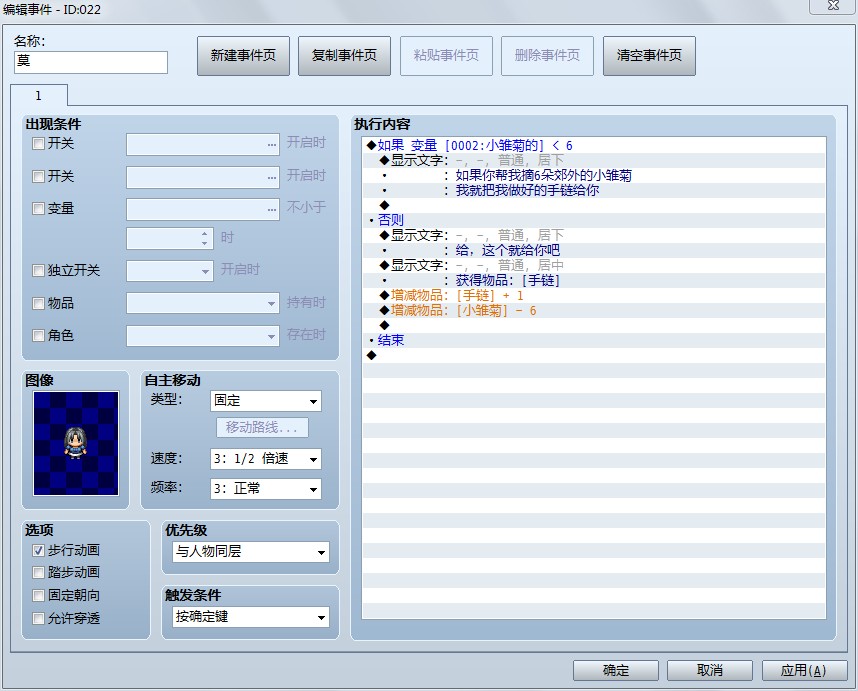Click the 变量 selector ellipsis field
Image resolution: width=858 pixels, height=691 pixels.
coord(203,210)
